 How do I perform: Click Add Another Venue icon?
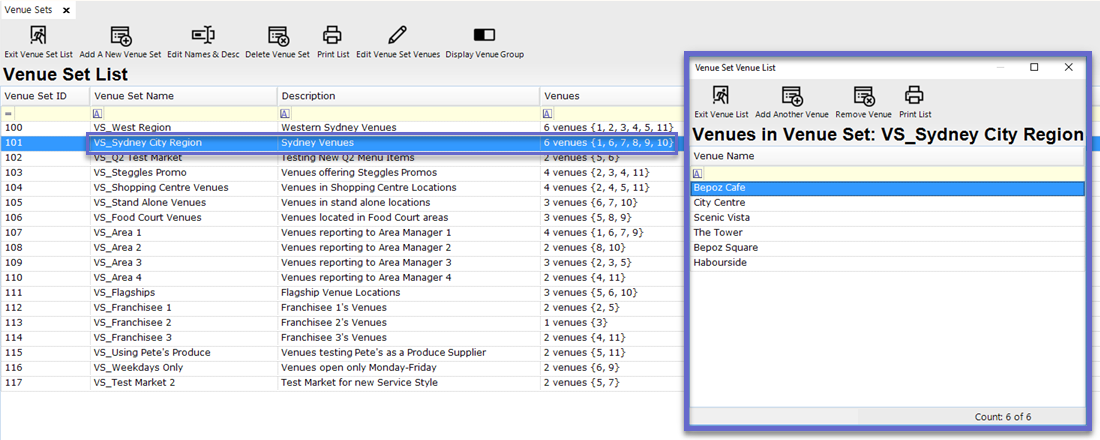[791, 96]
